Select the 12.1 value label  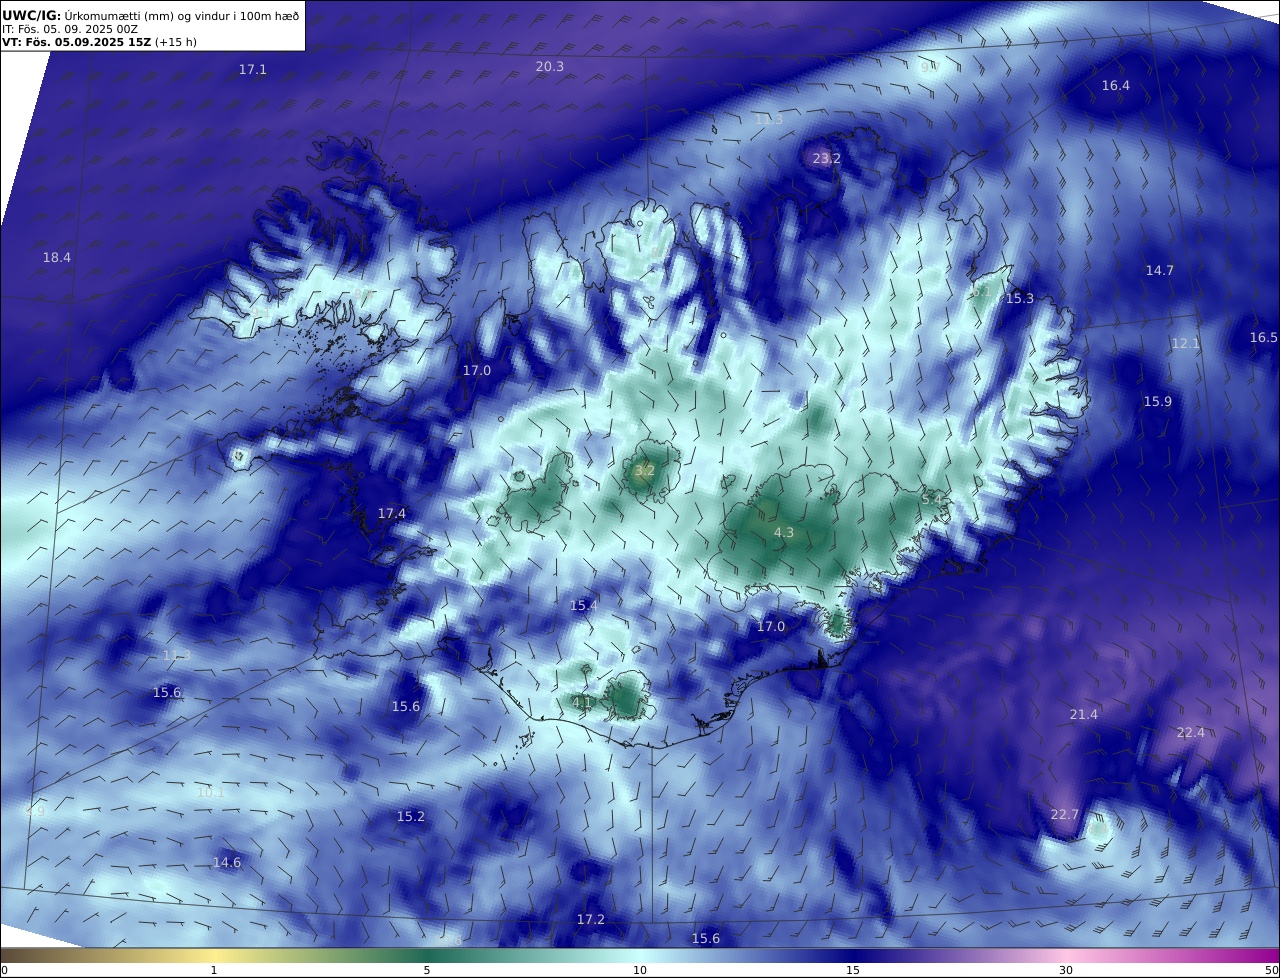[x=1185, y=344]
